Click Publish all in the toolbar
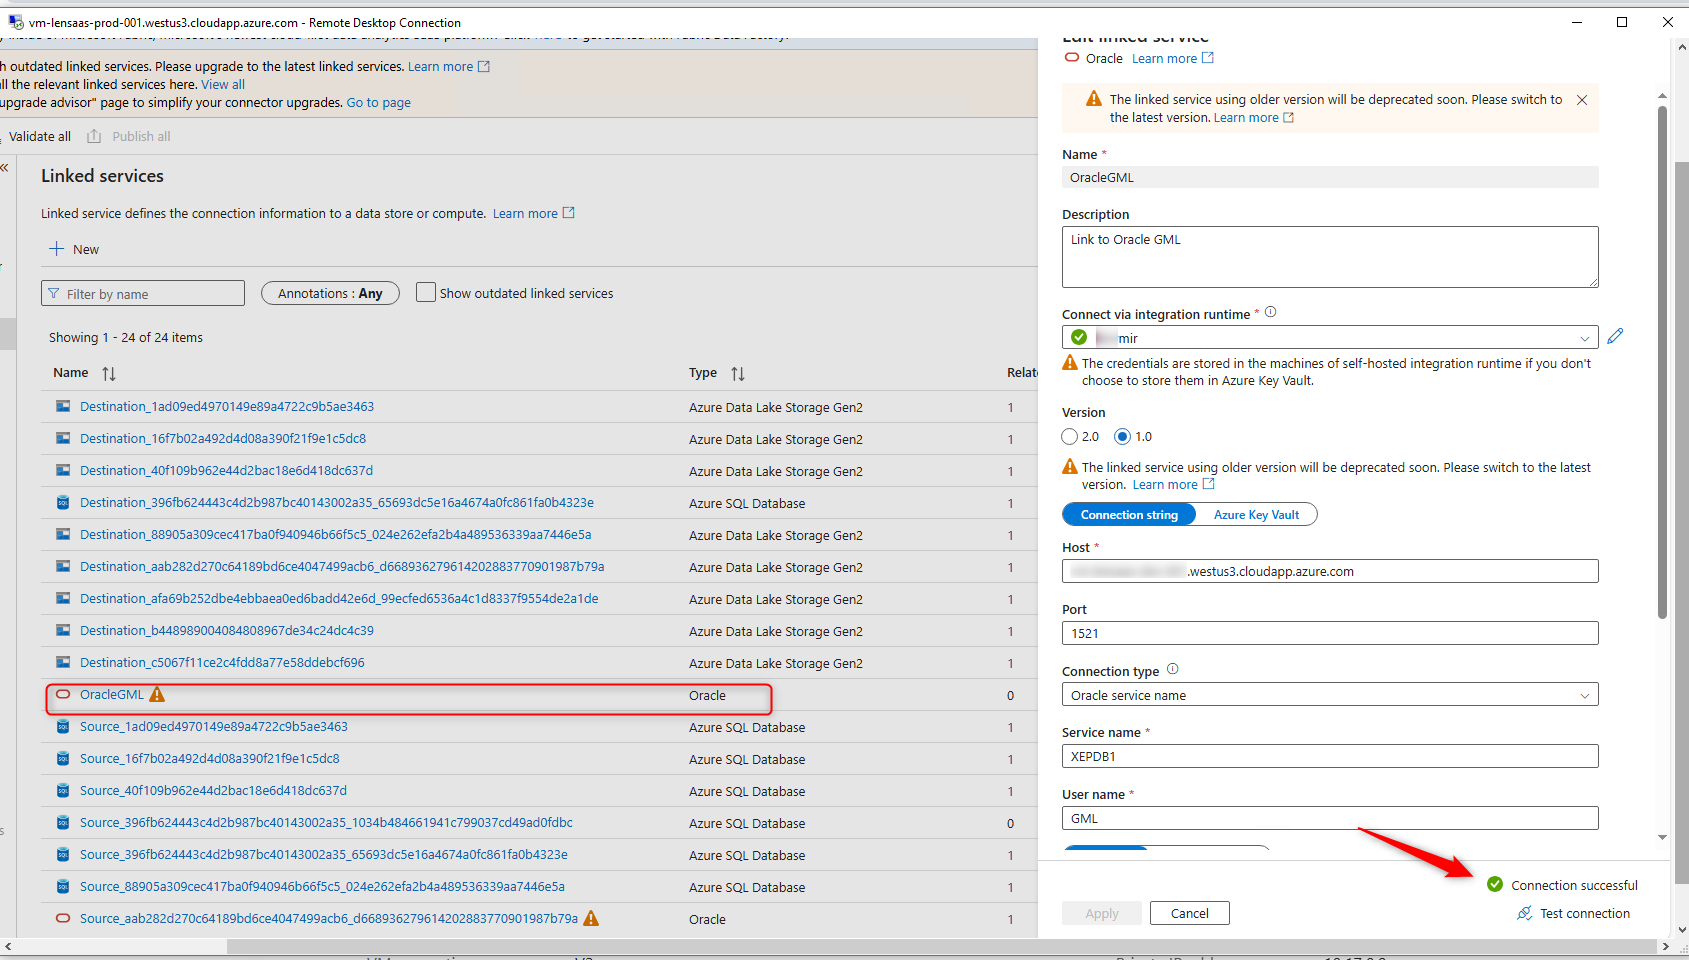 [x=141, y=136]
